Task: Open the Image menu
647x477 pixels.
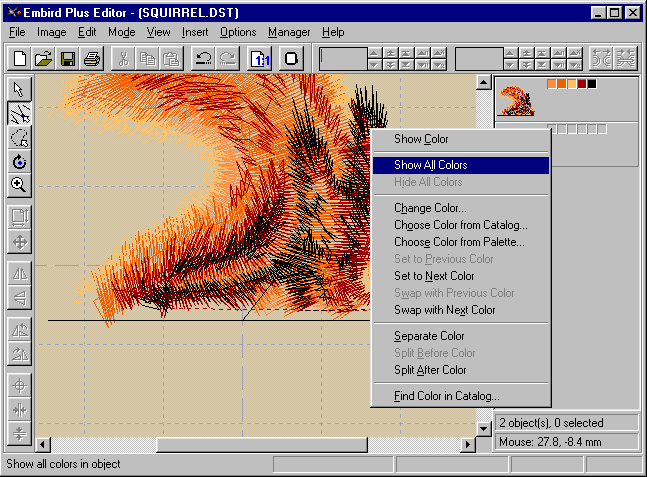Action: point(52,32)
